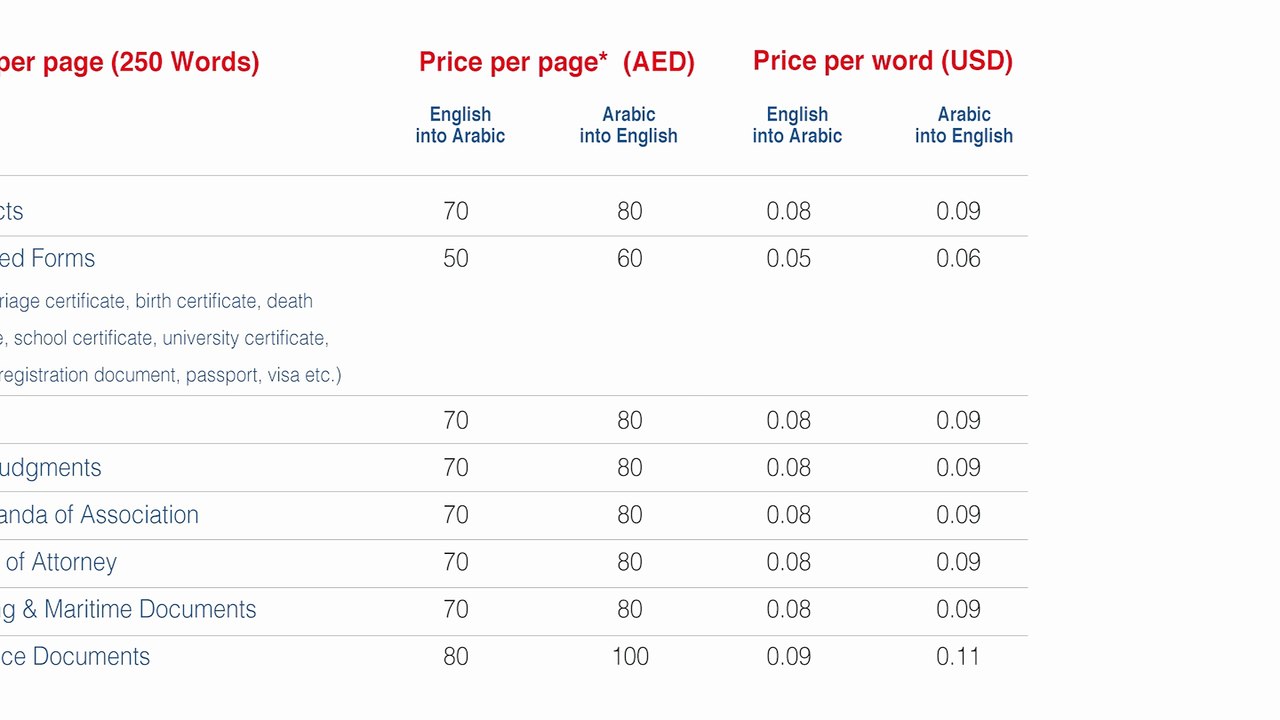
Task: Click the 'of Attorney' row label
Action: 61,562
